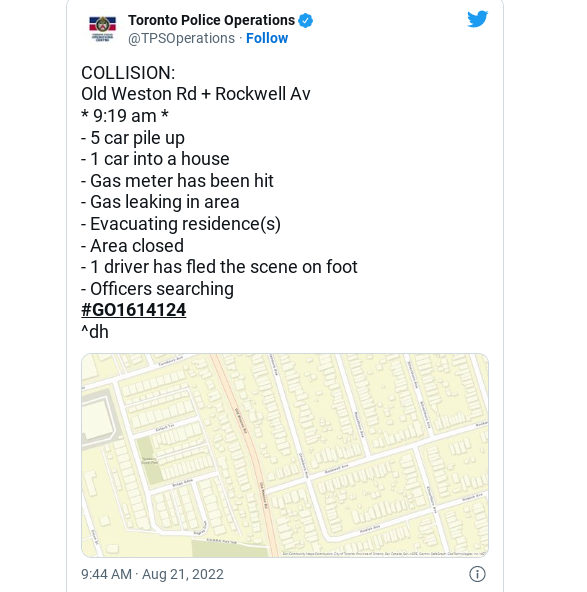
Task: Select the "COLLISION:" heading text
Action: pos(128,72)
